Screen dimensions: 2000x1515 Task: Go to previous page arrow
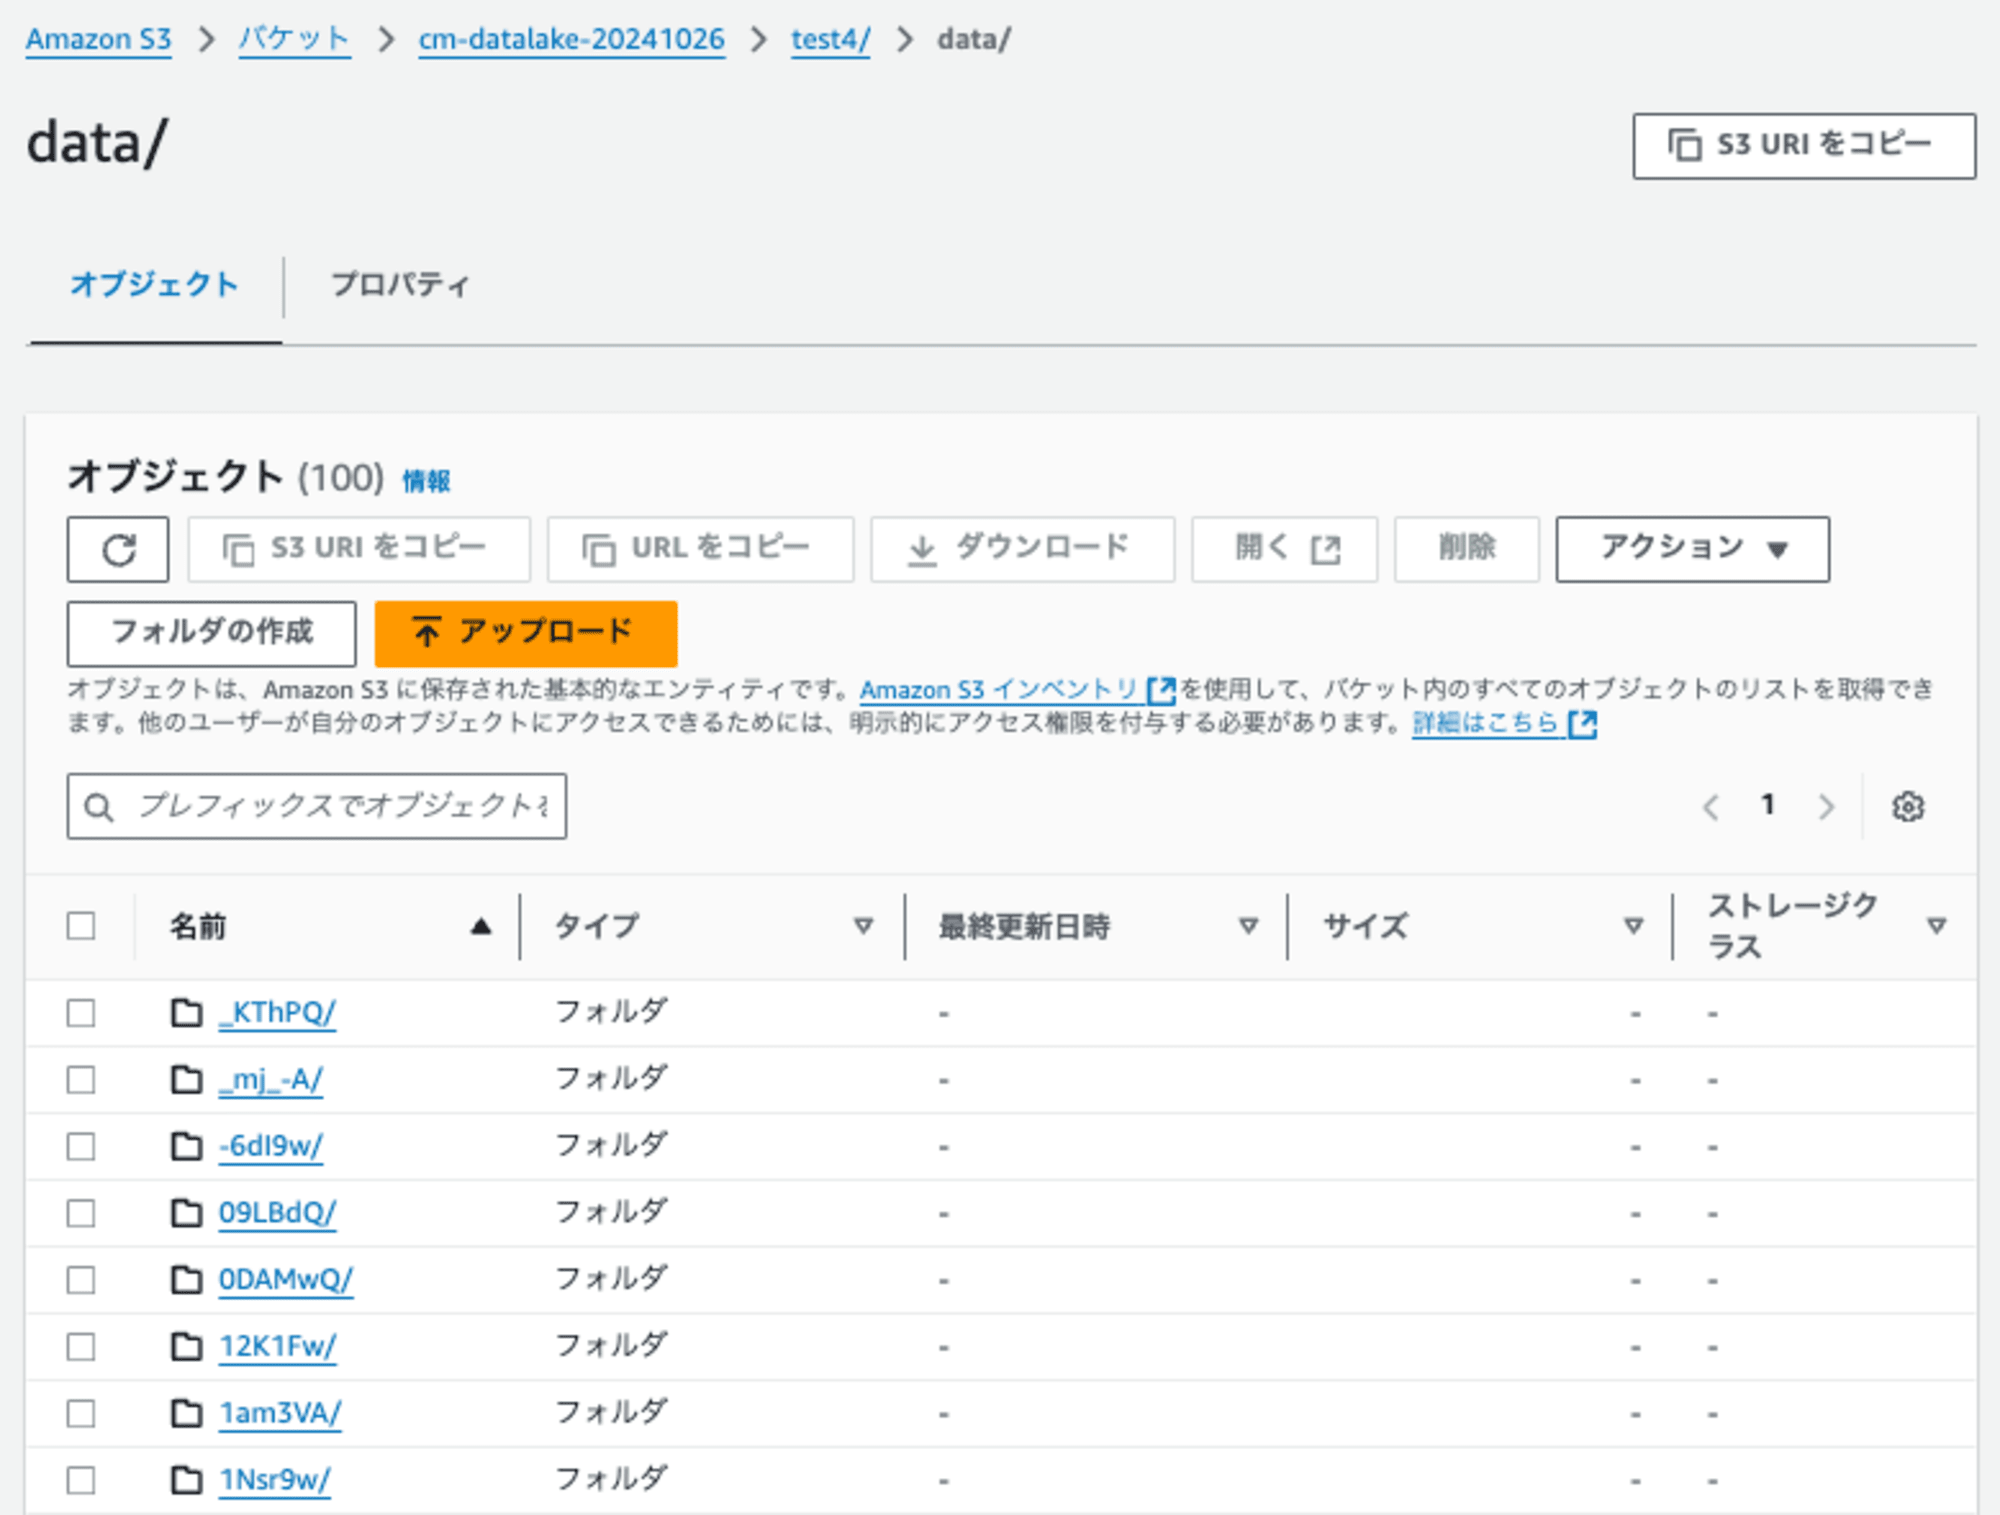(1711, 806)
